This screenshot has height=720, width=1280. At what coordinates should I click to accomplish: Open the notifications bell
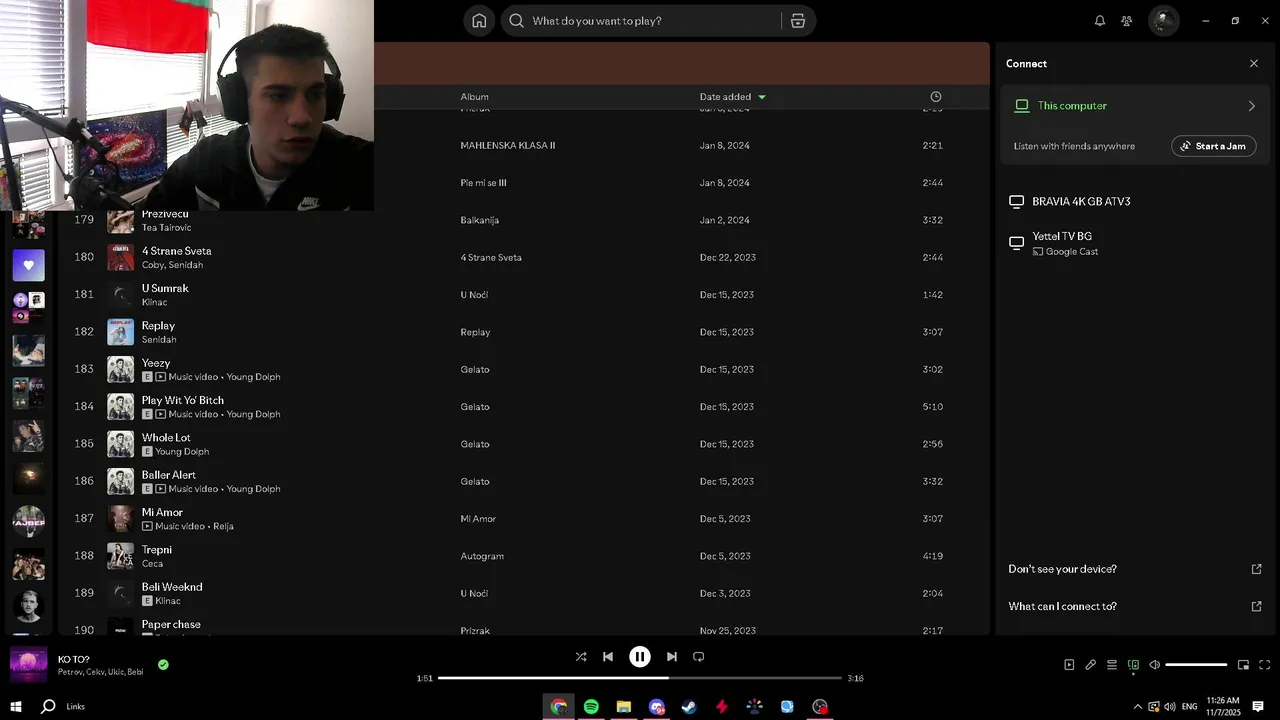click(1100, 21)
